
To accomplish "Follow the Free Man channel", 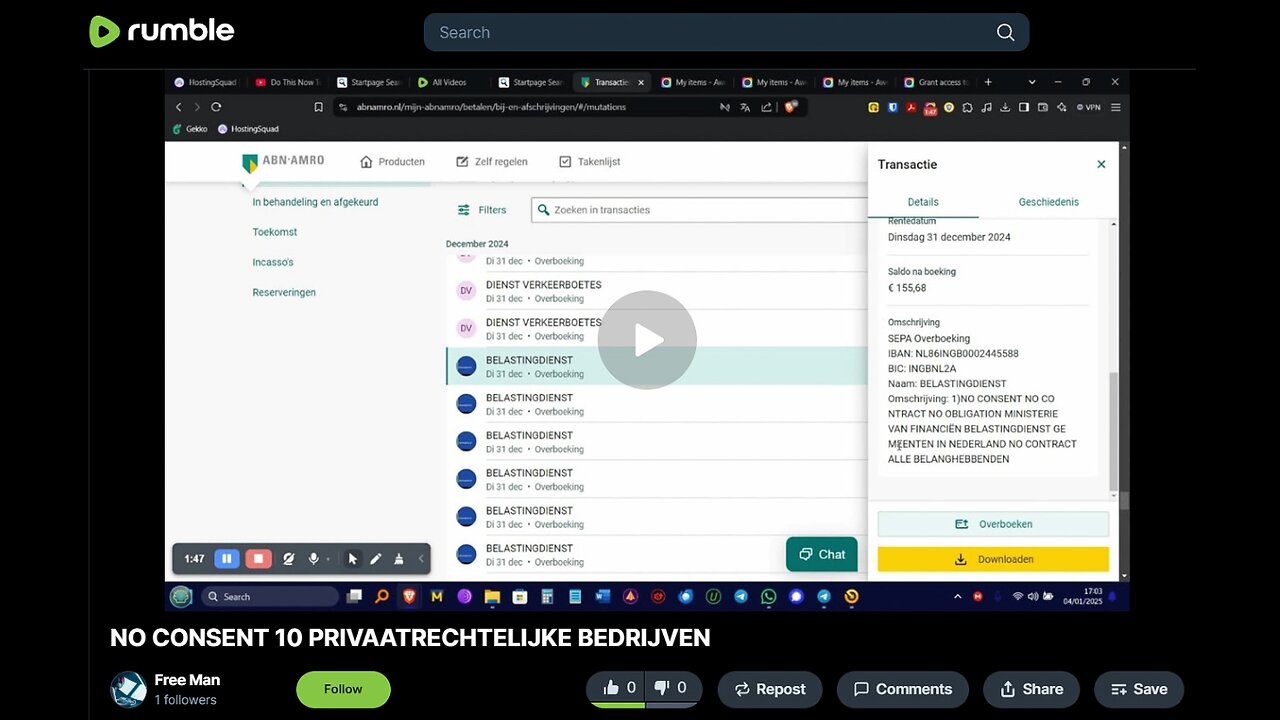I will tap(343, 689).
